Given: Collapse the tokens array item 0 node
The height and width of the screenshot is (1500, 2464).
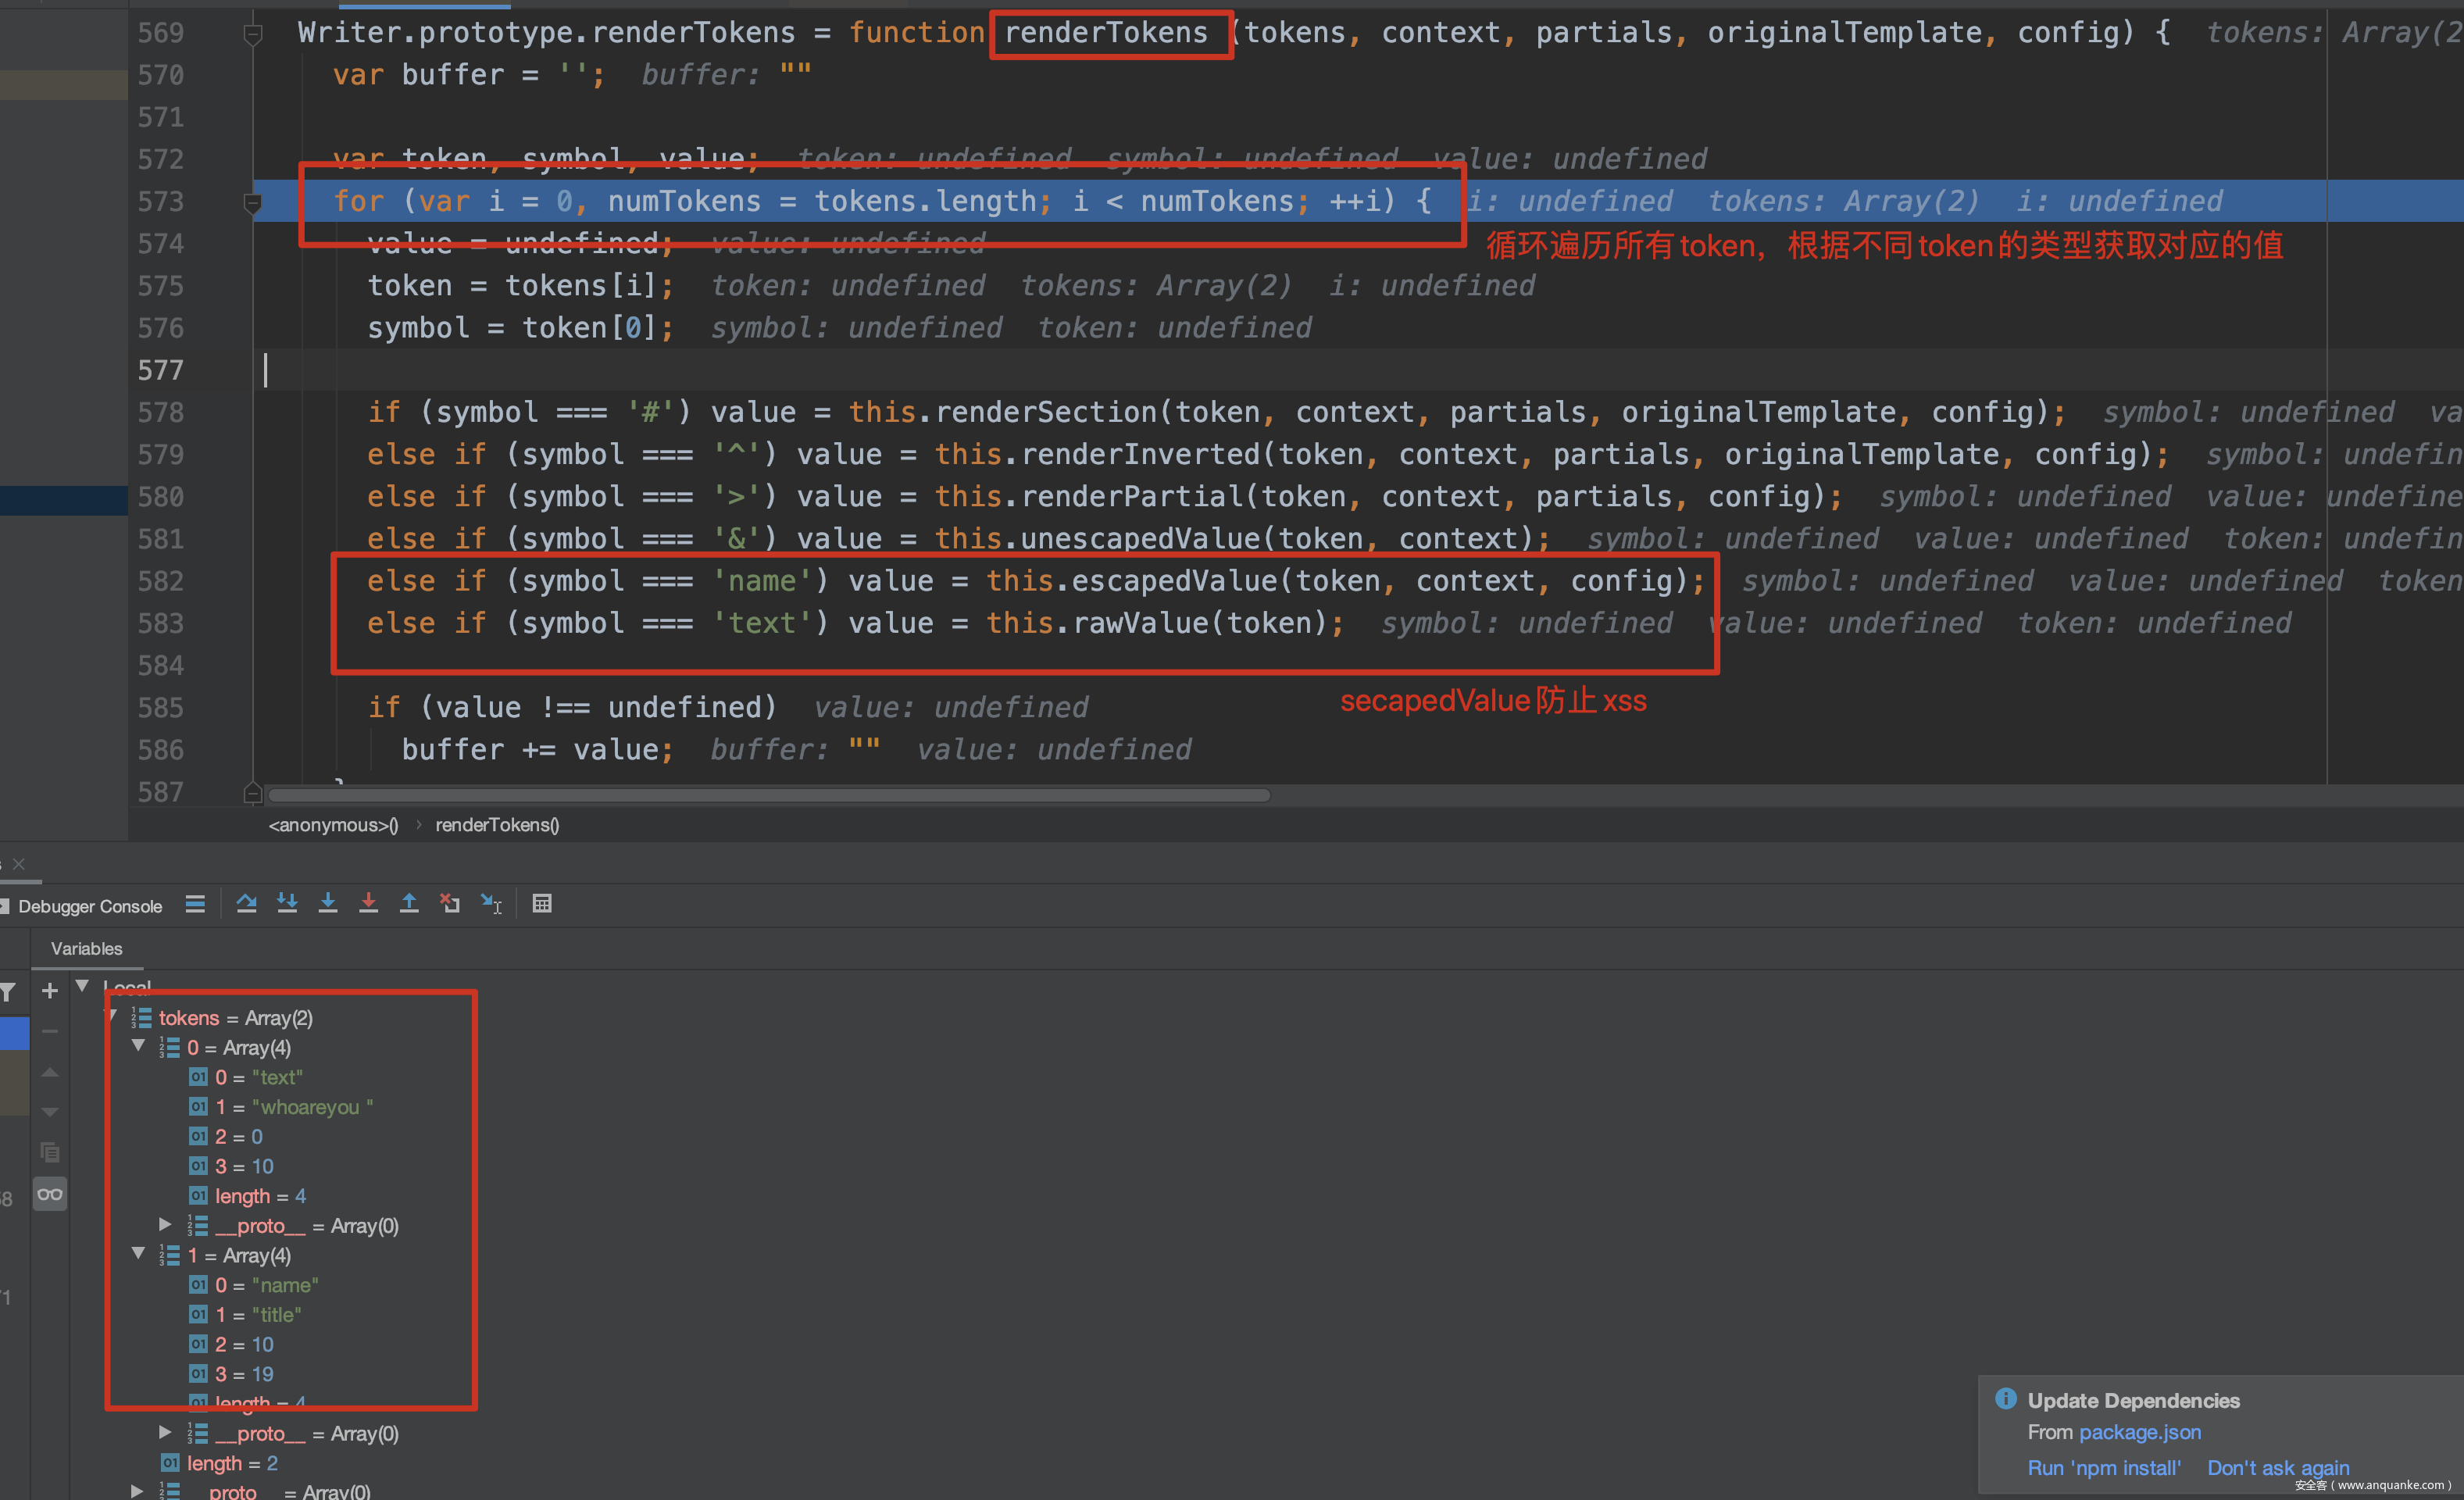Looking at the screenshot, I should point(139,1046).
